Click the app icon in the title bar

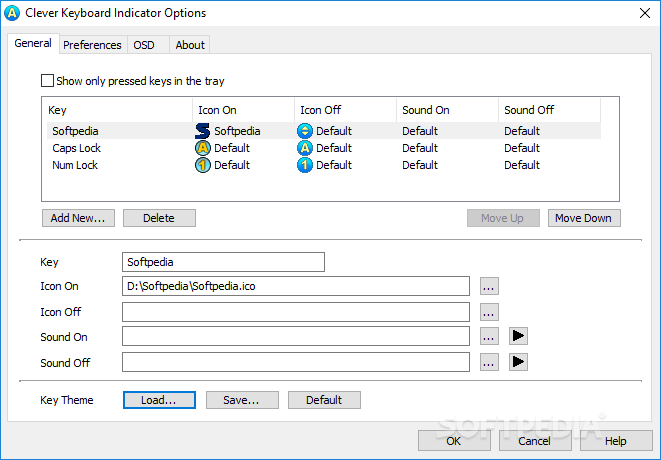[12, 13]
